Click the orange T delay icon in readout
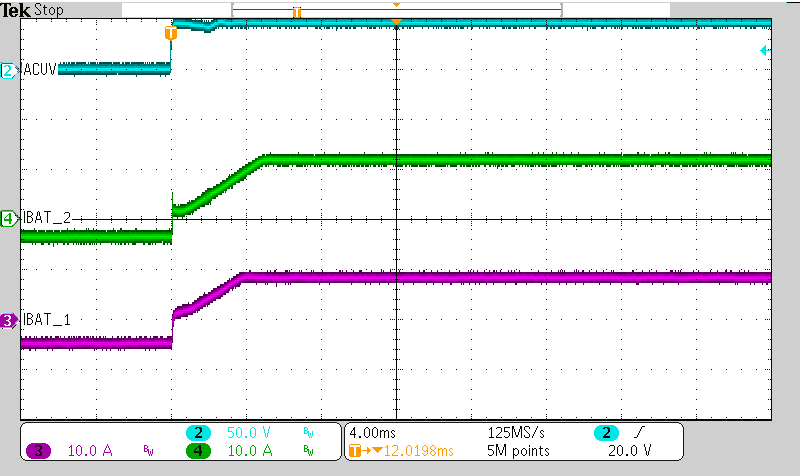The height and width of the screenshot is (476, 800). coord(355,450)
